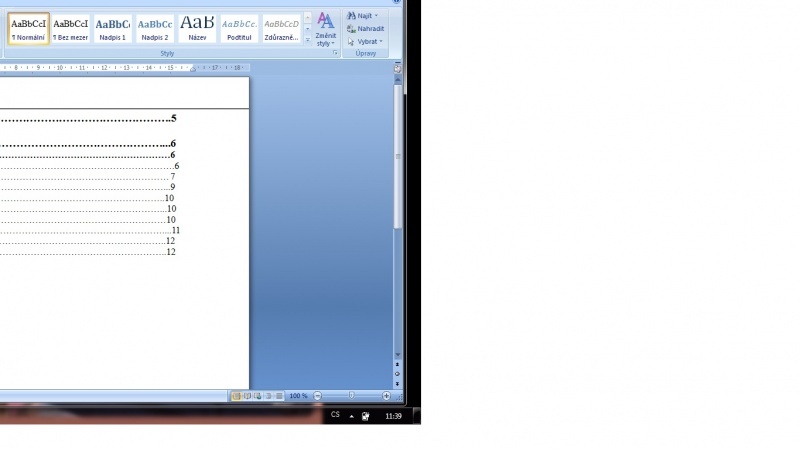The height and width of the screenshot is (449, 800).
Task: Apply the Nadpis 1 style
Action: click(x=113, y=28)
